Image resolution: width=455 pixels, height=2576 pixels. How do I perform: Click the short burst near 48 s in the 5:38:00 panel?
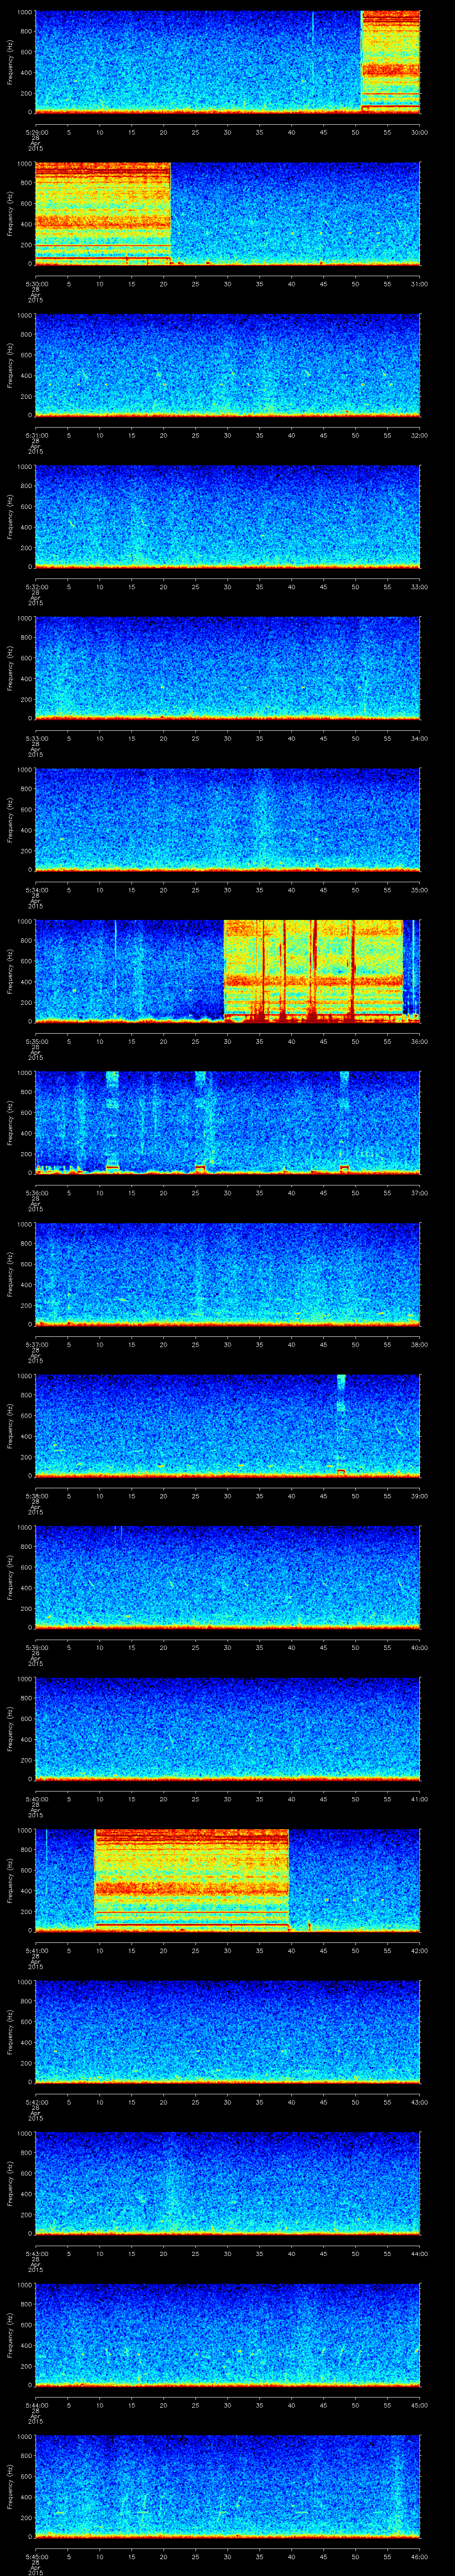point(341,1425)
